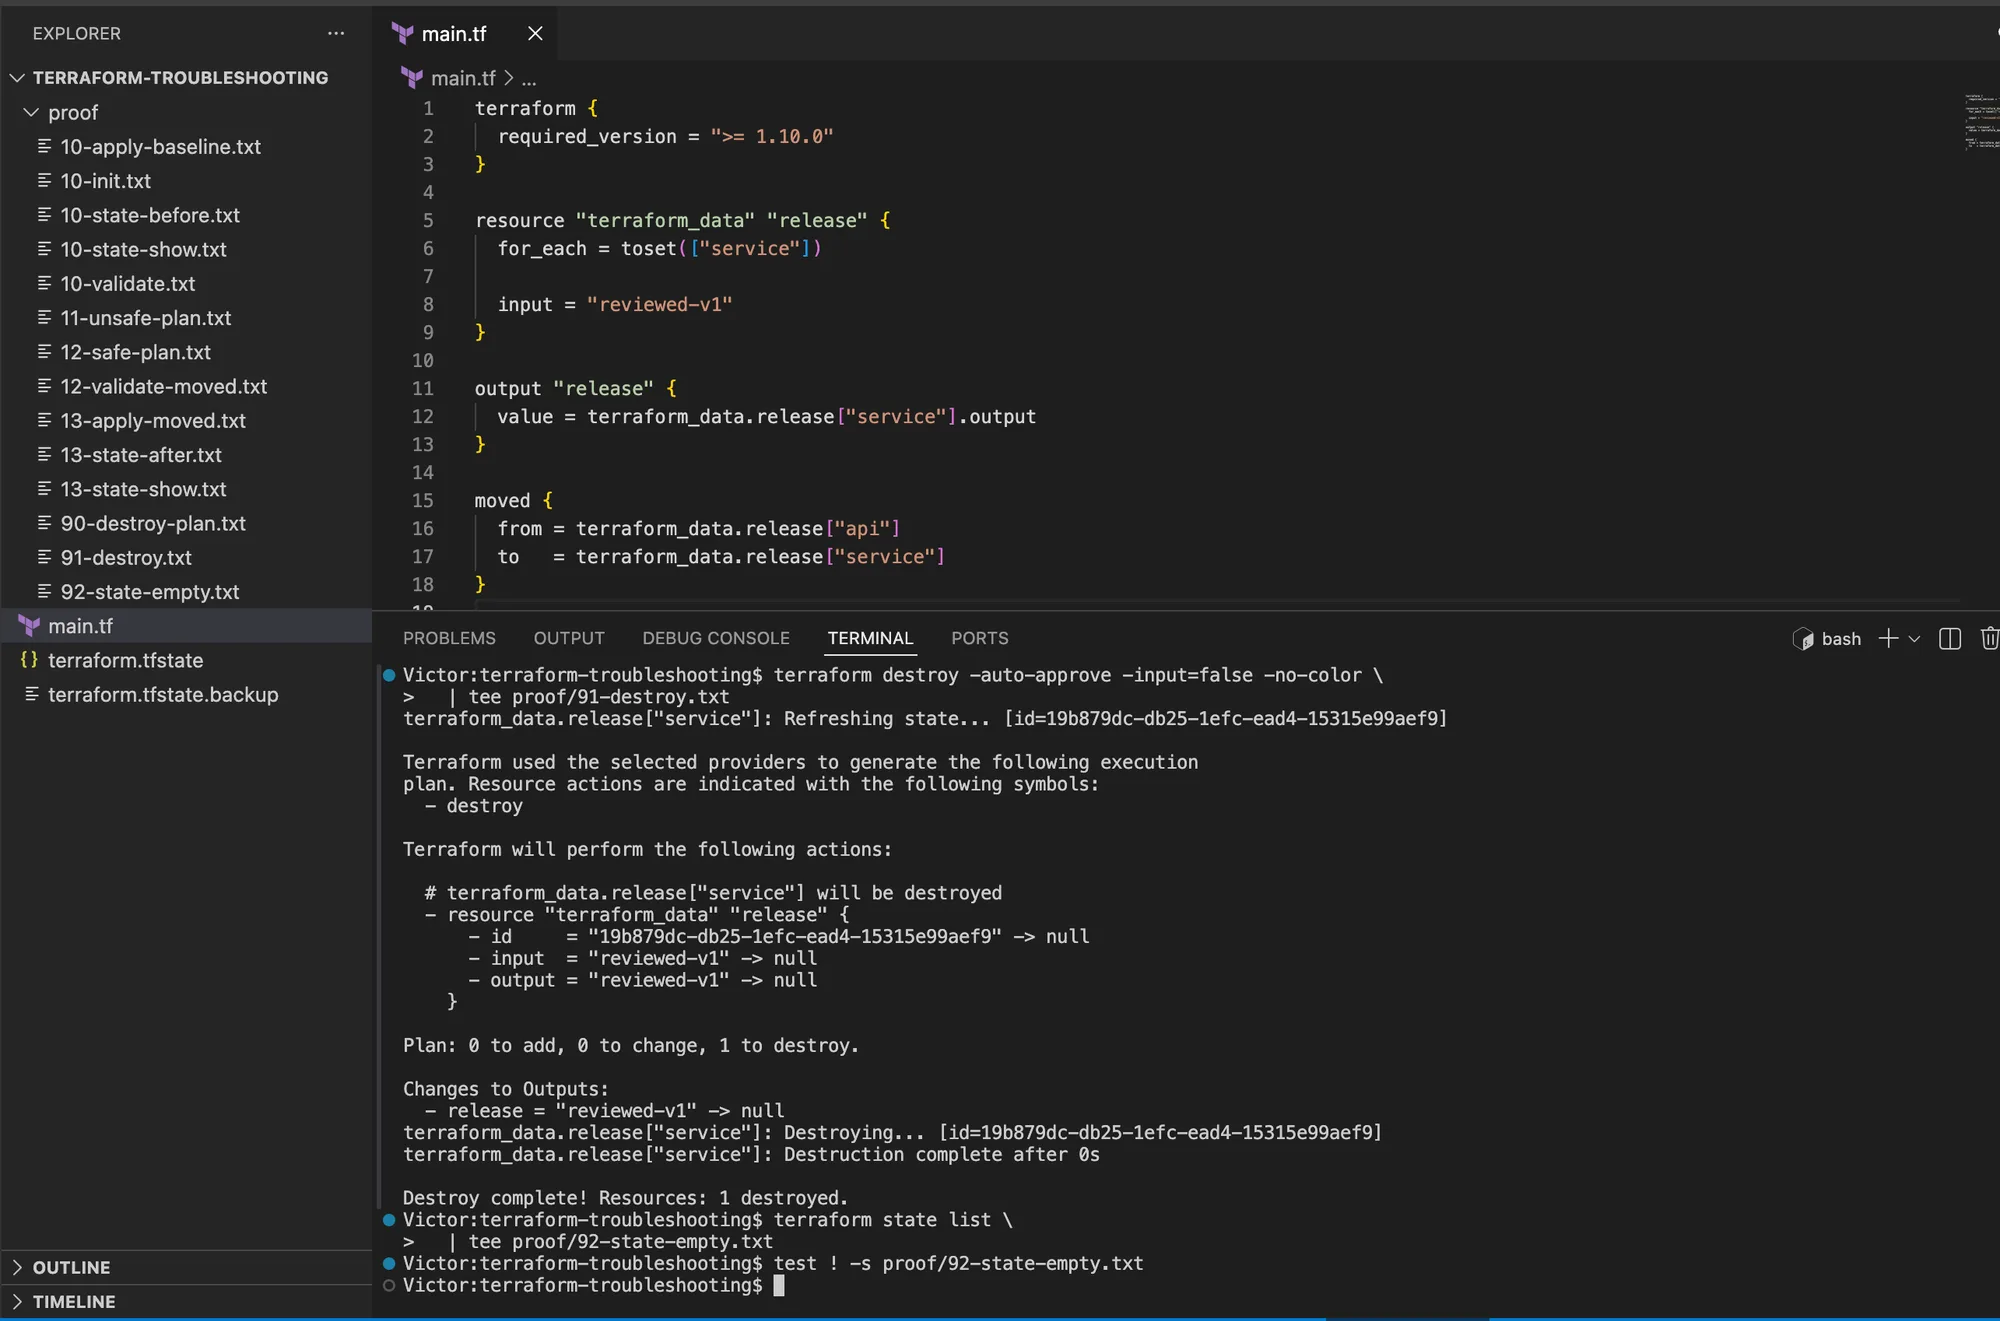Viewport: 2000px width, 1321px height.
Task: Click JSON braces icon of terraform.tfstate
Action: [x=29, y=660]
